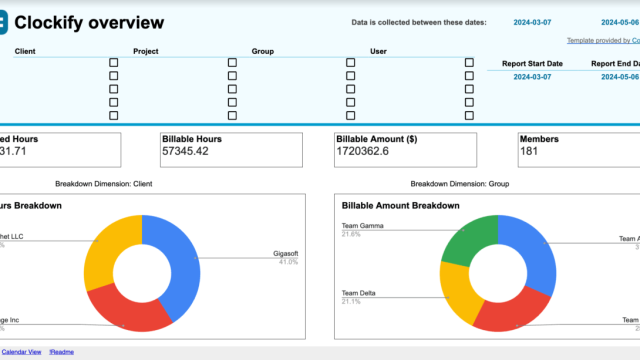
Task: Edit the Report End Date value below header
Action: tap(620, 77)
